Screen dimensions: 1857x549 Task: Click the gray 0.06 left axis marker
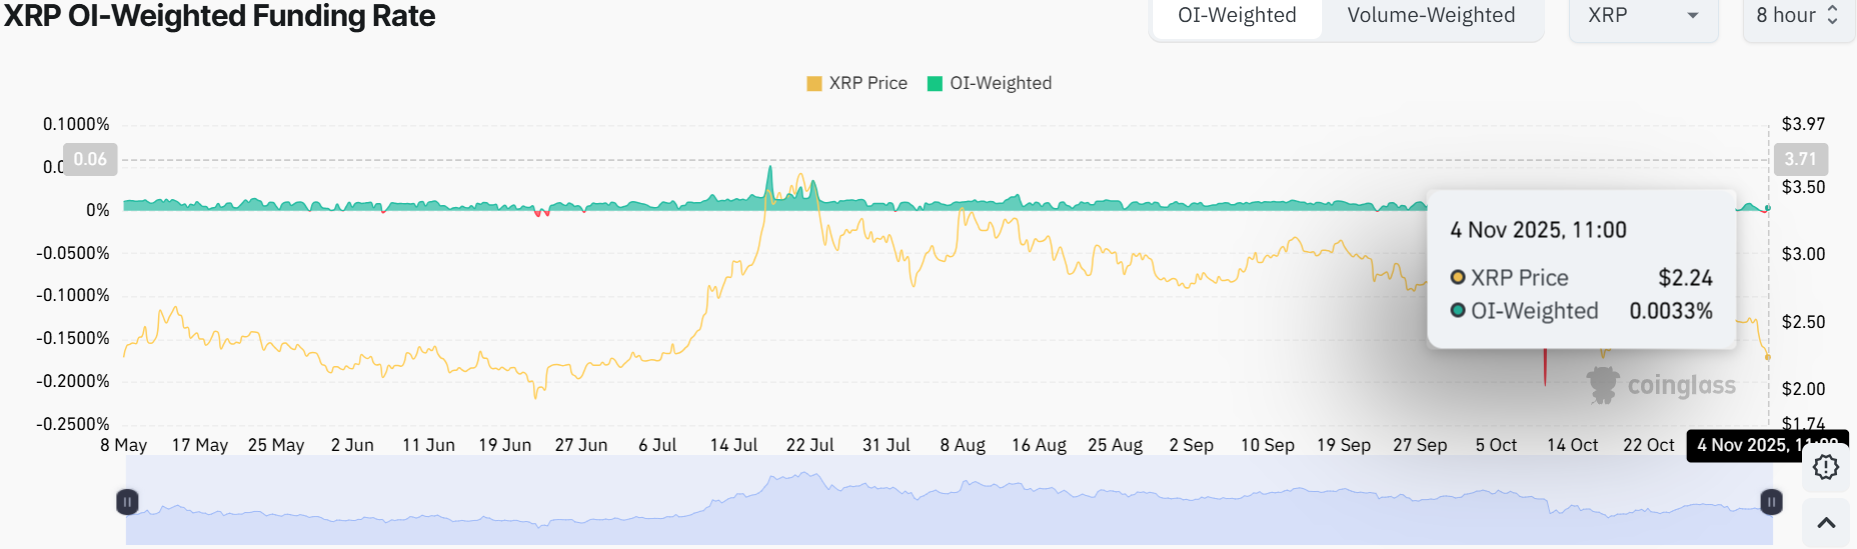point(90,159)
